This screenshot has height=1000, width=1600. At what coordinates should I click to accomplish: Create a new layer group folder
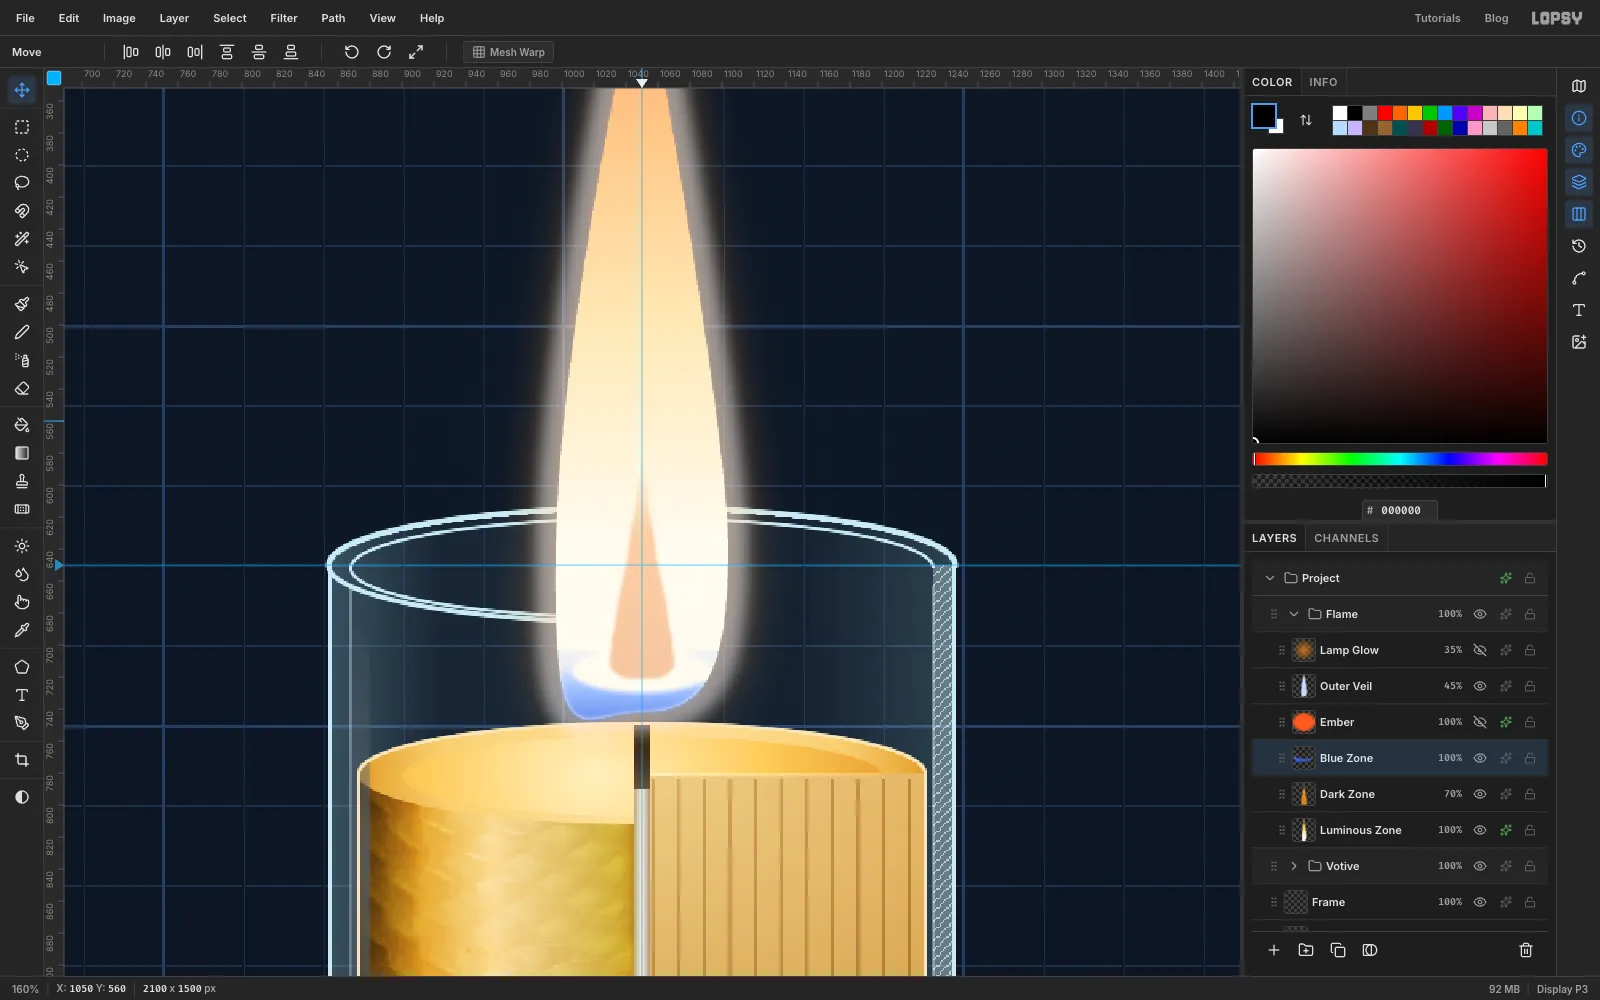click(1306, 950)
